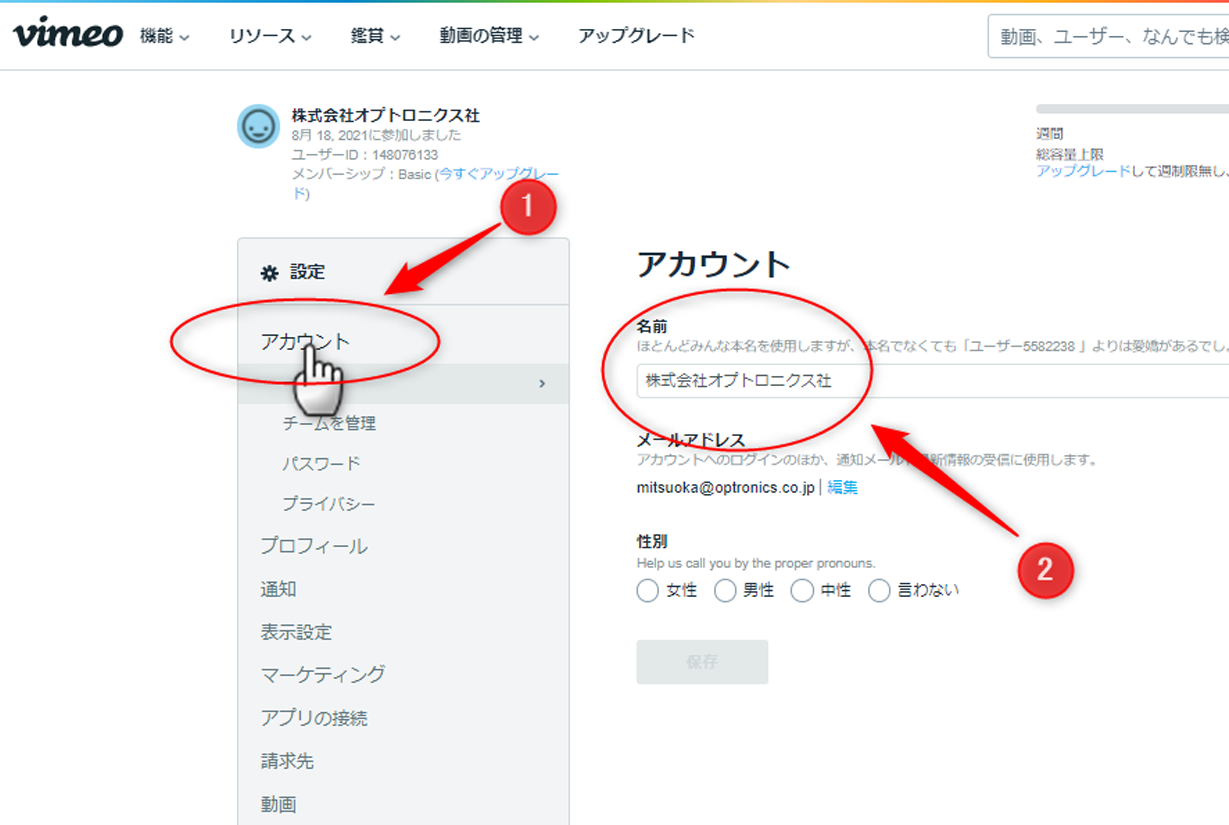This screenshot has height=825, width=1229.
Task: Open プロフィール settings
Action: (x=314, y=546)
